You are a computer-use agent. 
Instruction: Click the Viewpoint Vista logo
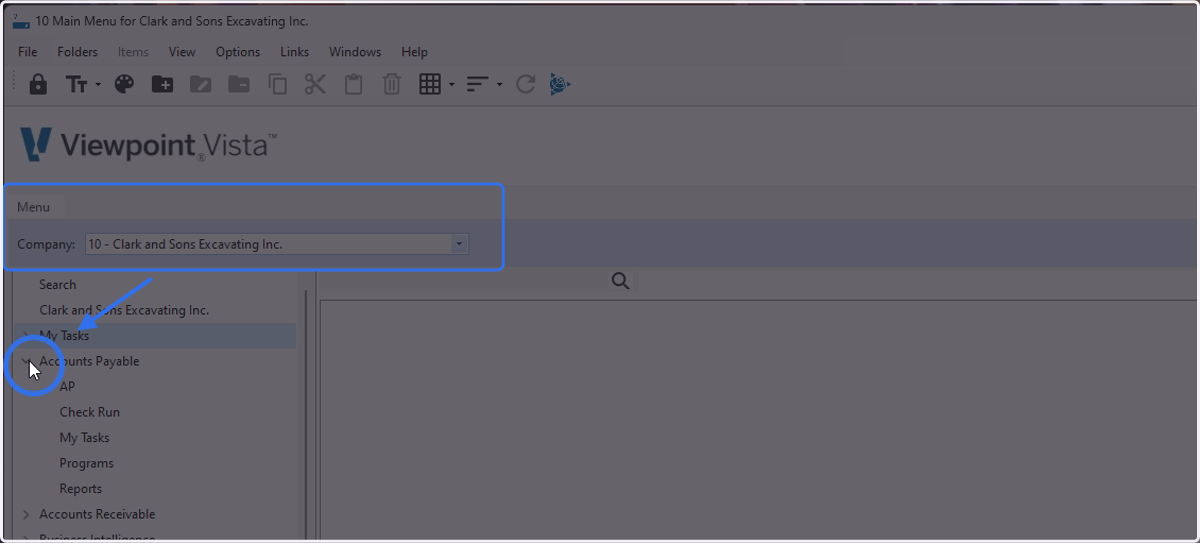click(x=148, y=145)
